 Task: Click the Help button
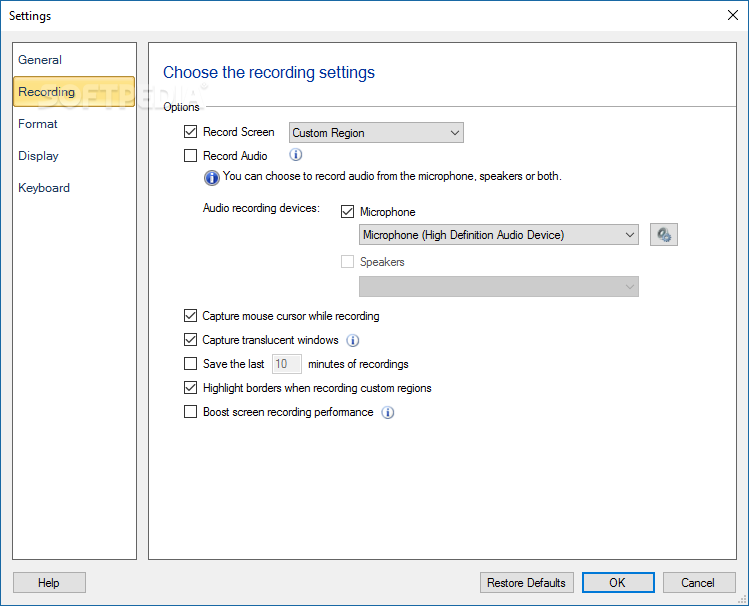coord(49,583)
